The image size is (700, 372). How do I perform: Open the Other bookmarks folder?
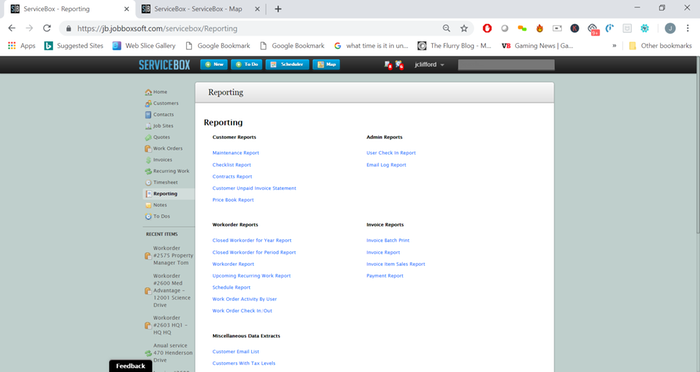click(x=660, y=46)
